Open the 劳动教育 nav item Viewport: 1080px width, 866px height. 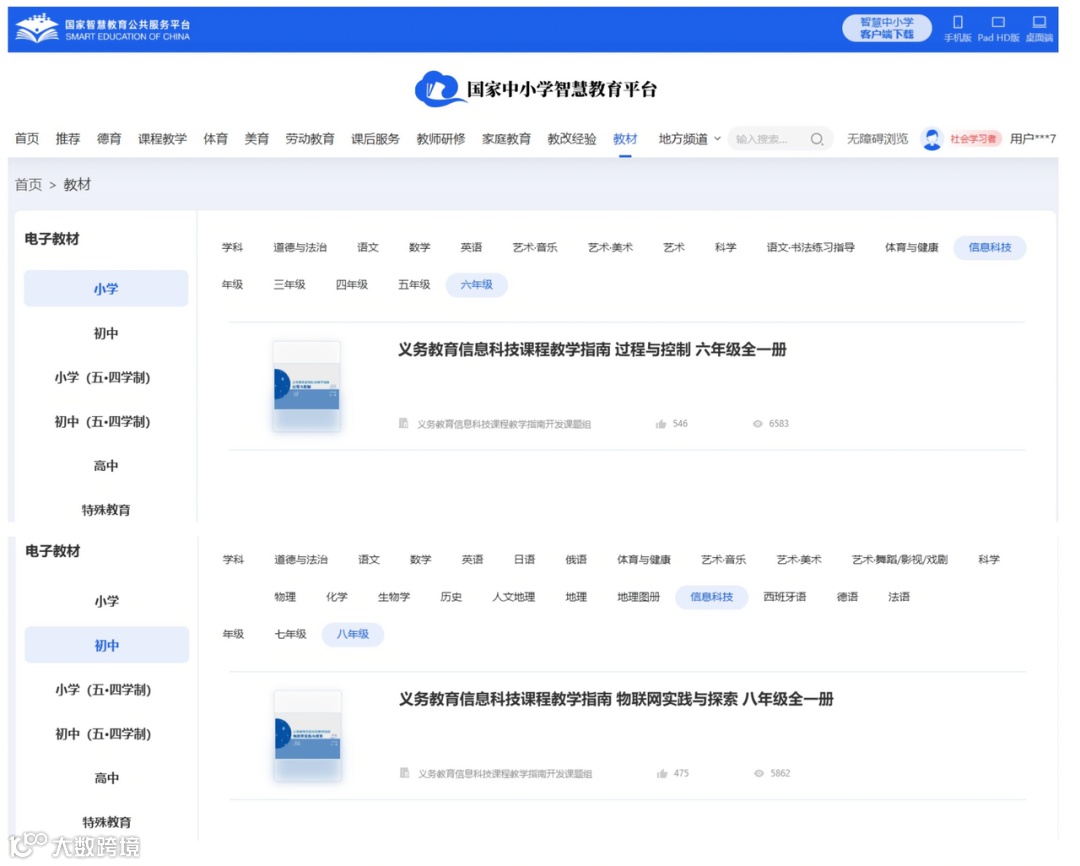310,139
